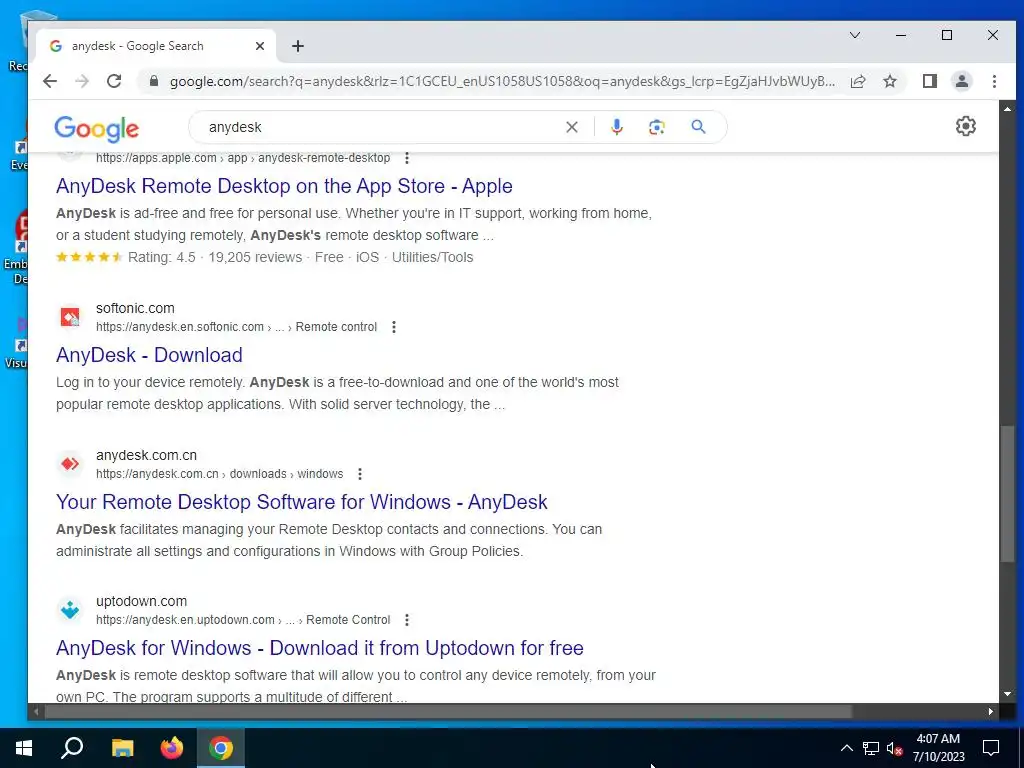Open Windows taskbar search
The image size is (1024, 768).
(x=72, y=748)
